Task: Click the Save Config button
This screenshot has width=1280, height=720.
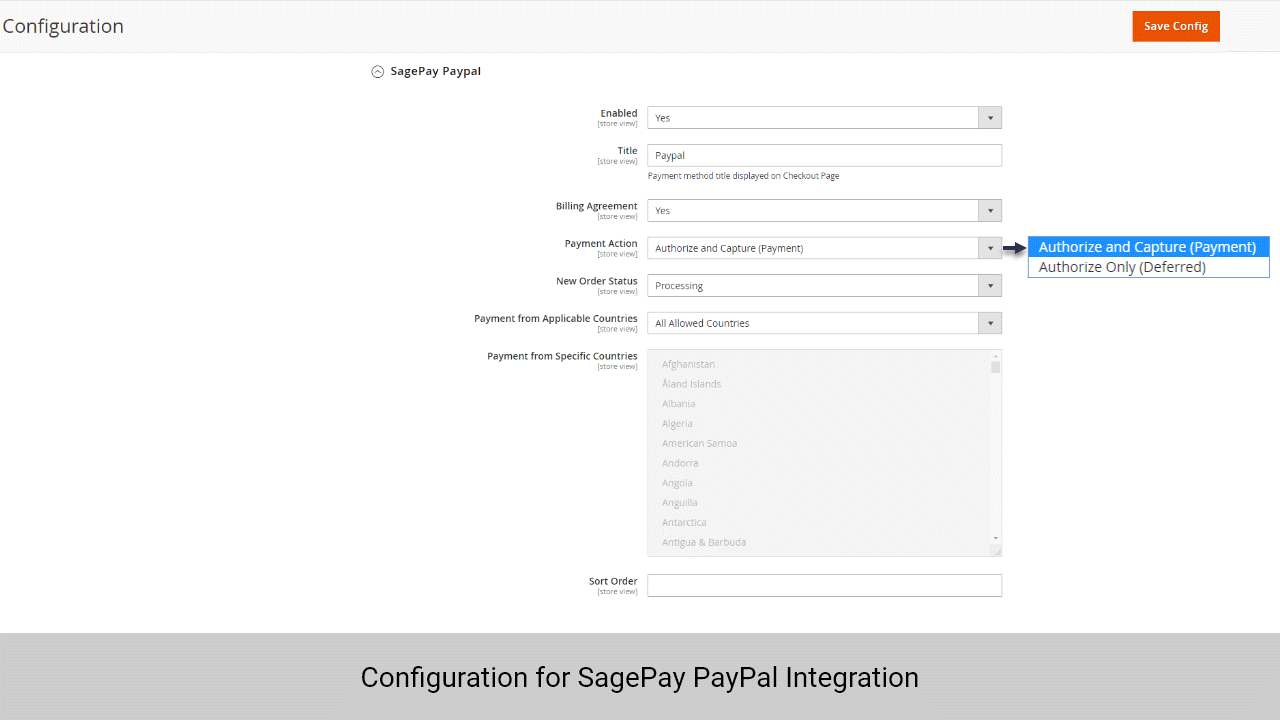Action: coord(1176,26)
